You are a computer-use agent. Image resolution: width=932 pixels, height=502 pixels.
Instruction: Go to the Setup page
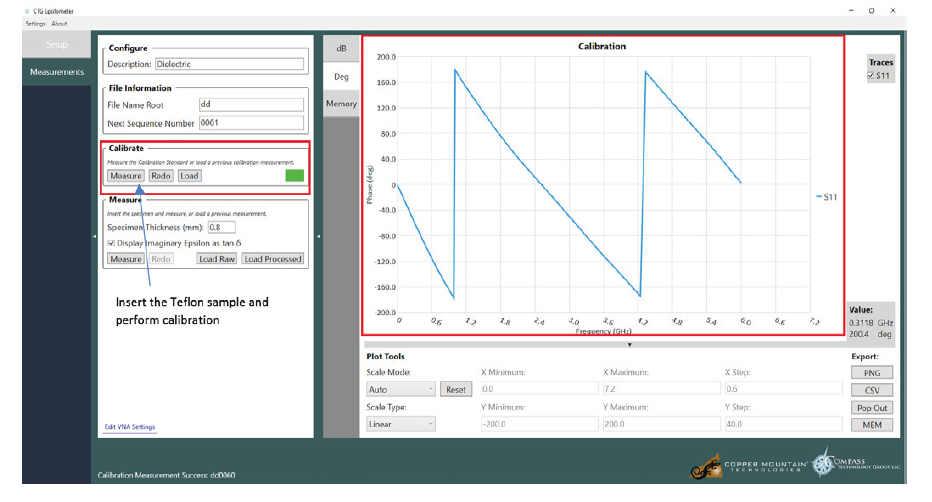point(57,45)
